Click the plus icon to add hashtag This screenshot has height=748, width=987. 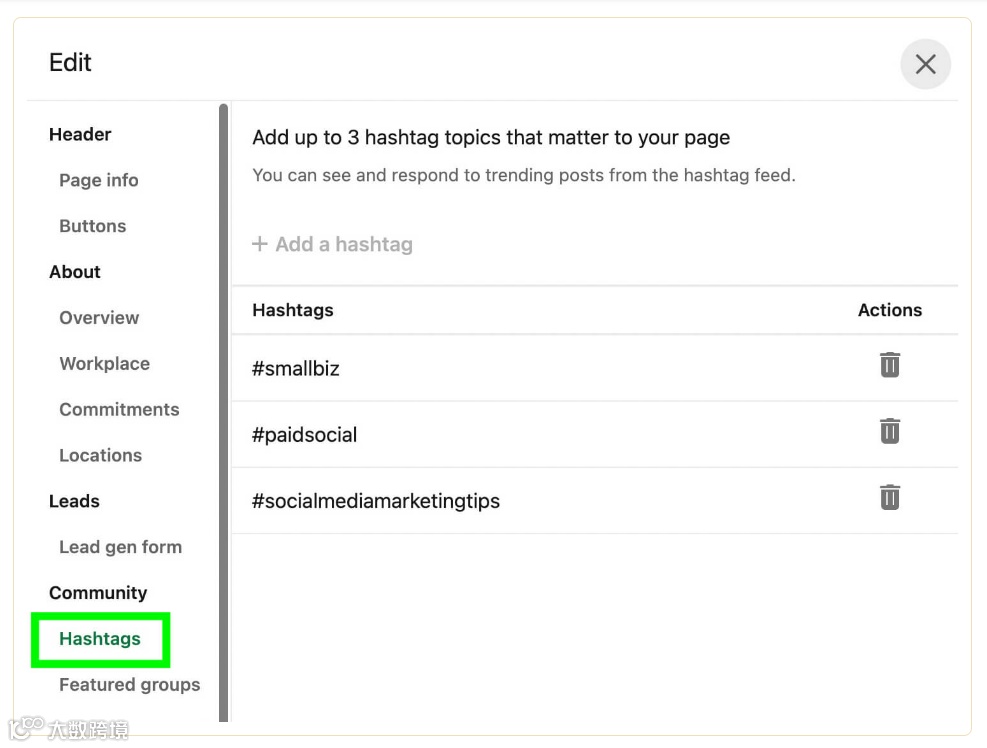click(260, 244)
